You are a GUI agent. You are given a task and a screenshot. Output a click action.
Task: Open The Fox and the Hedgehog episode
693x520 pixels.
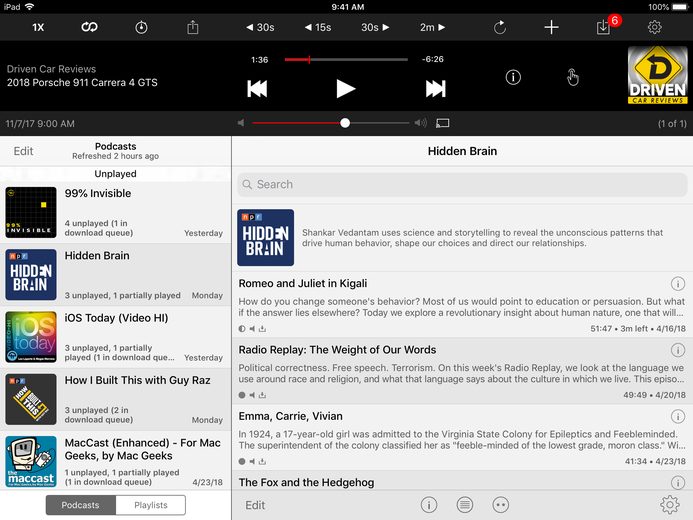click(462, 480)
